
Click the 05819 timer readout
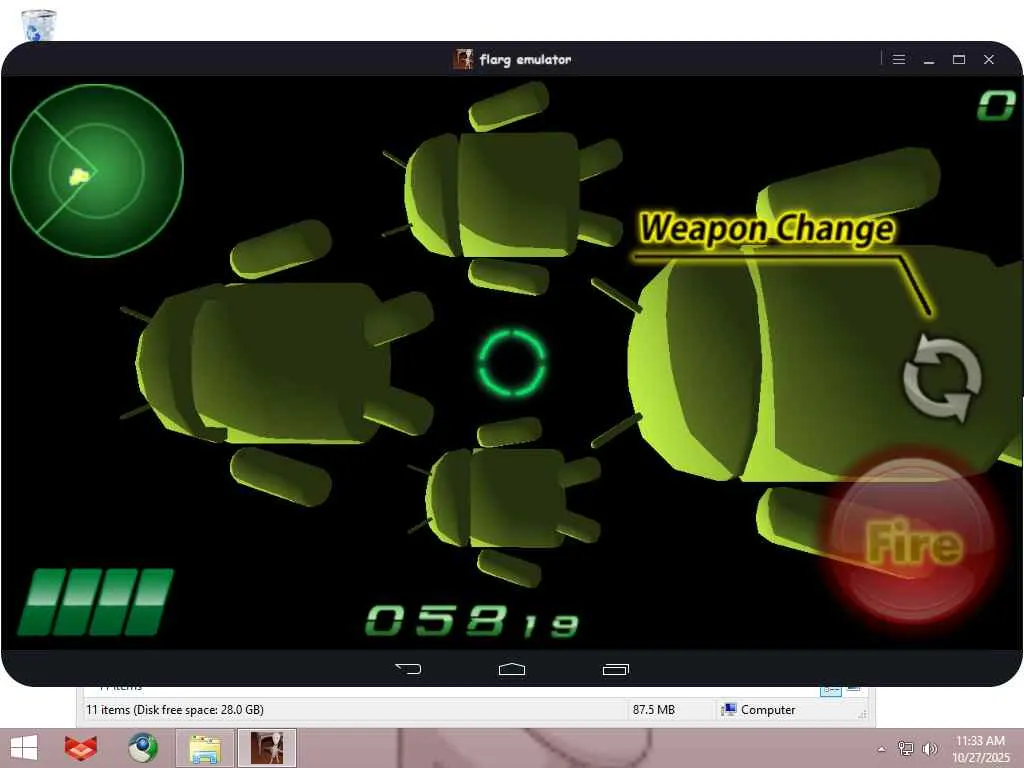point(472,621)
